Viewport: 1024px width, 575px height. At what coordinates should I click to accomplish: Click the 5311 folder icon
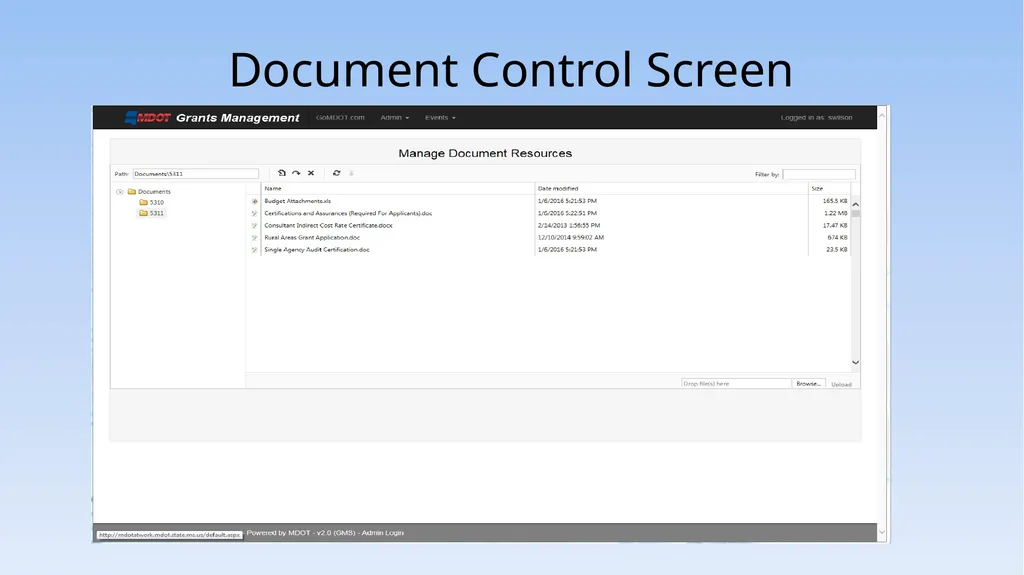point(143,213)
